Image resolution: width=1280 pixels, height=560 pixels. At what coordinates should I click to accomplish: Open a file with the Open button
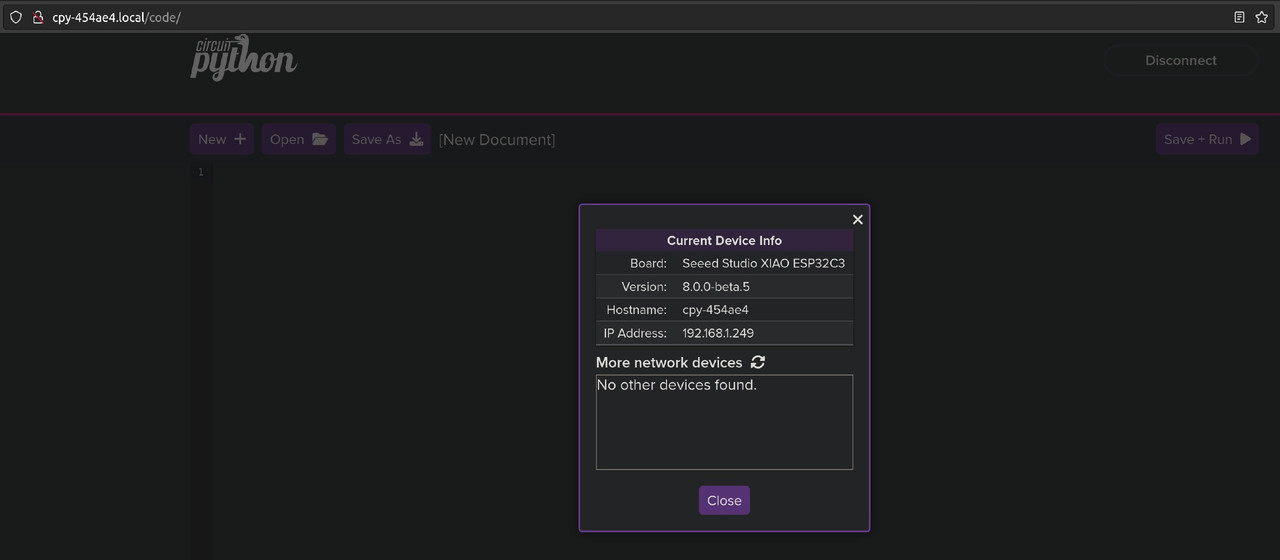[x=299, y=139]
